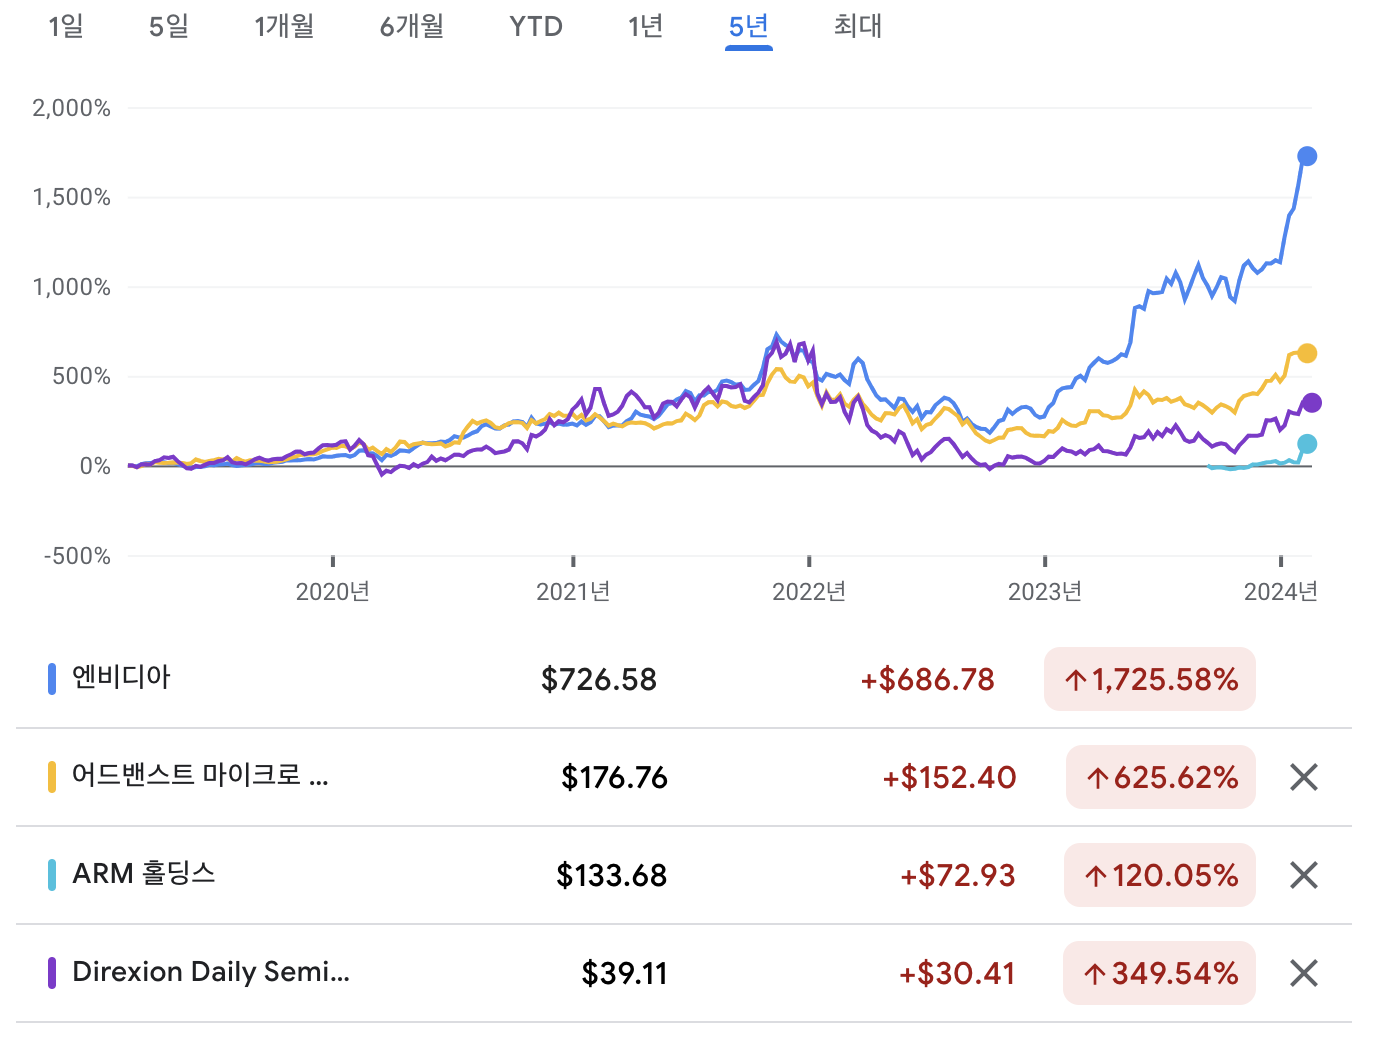Click the 2021년 axis label

pyautogui.click(x=573, y=592)
